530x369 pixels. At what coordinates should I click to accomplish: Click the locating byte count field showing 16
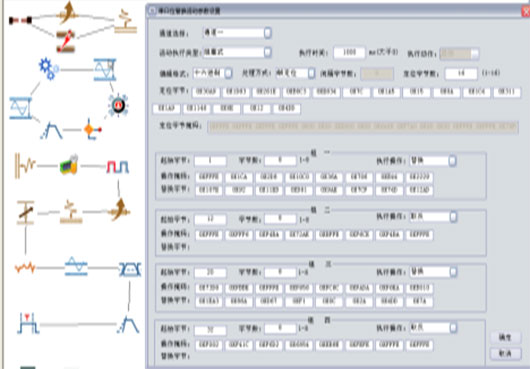461,73
